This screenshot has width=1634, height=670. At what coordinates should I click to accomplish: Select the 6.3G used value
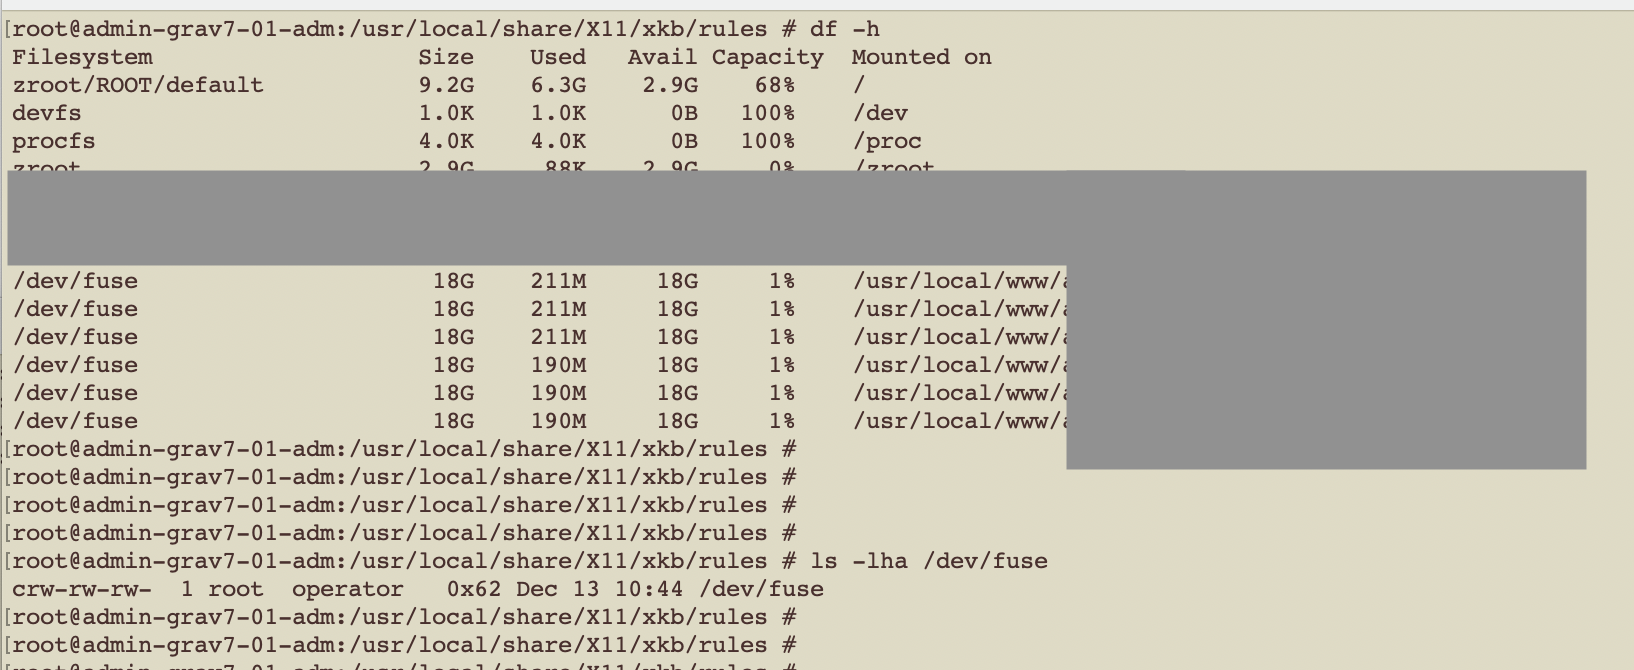click(558, 85)
